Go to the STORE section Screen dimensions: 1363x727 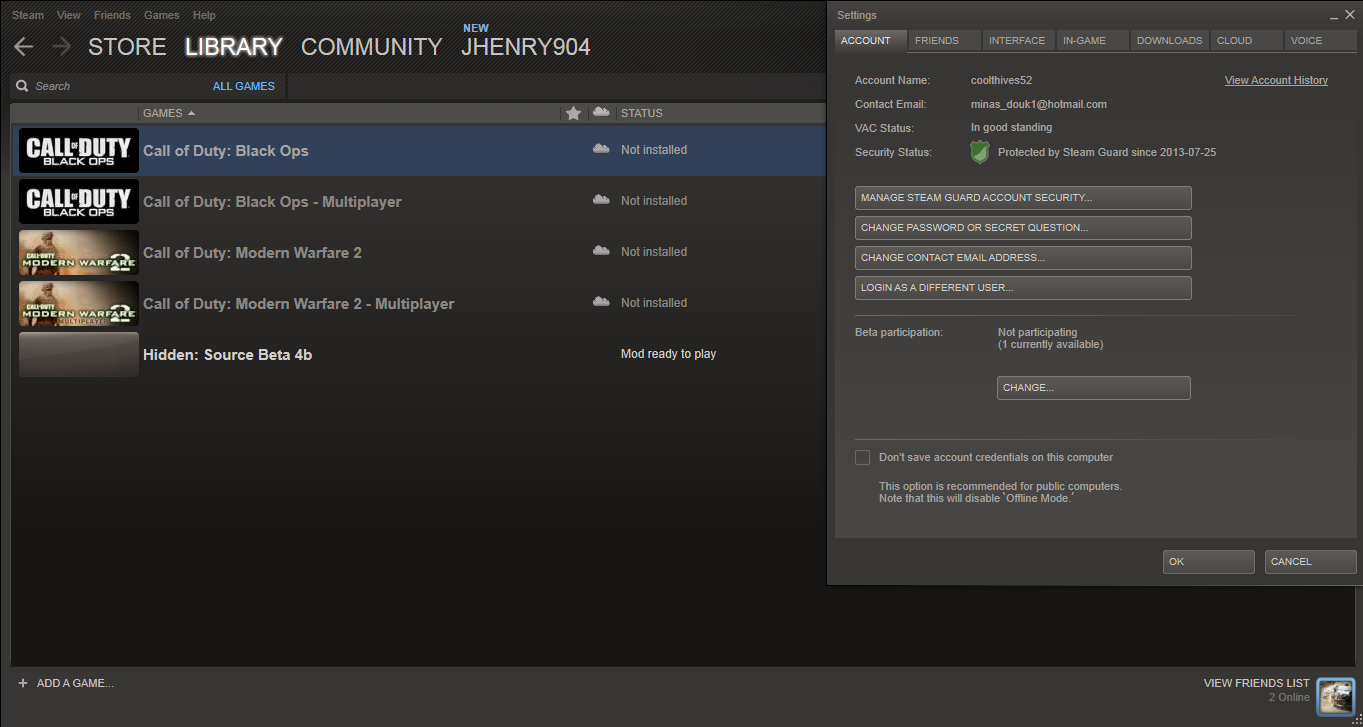[127, 47]
